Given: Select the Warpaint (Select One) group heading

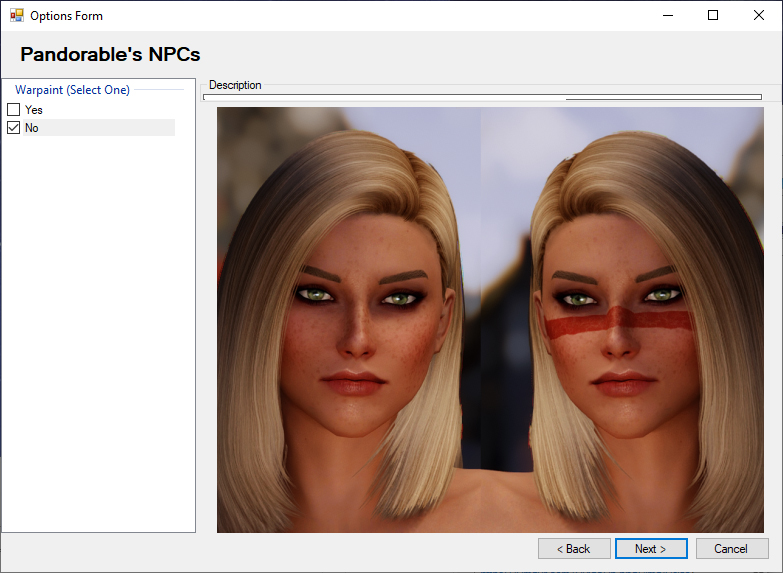Looking at the screenshot, I should click(72, 90).
